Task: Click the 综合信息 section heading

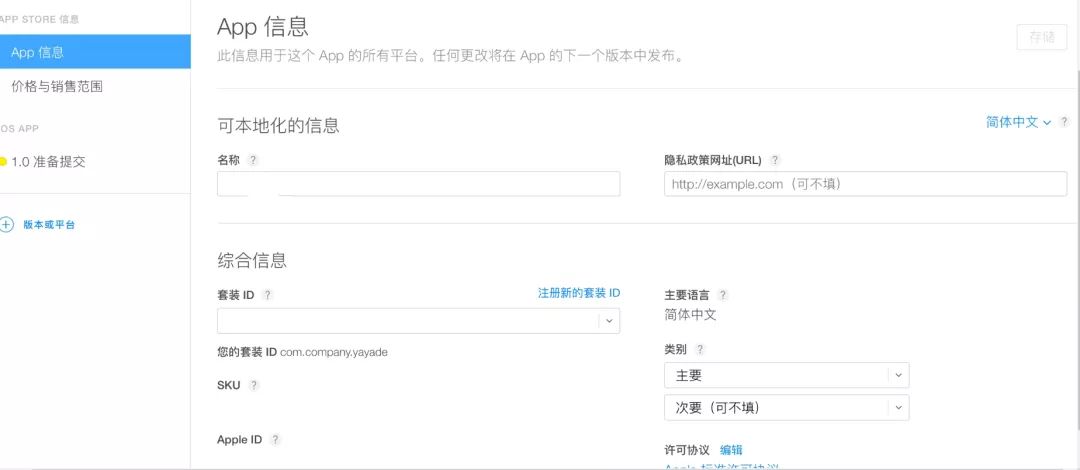Action: click(252, 260)
